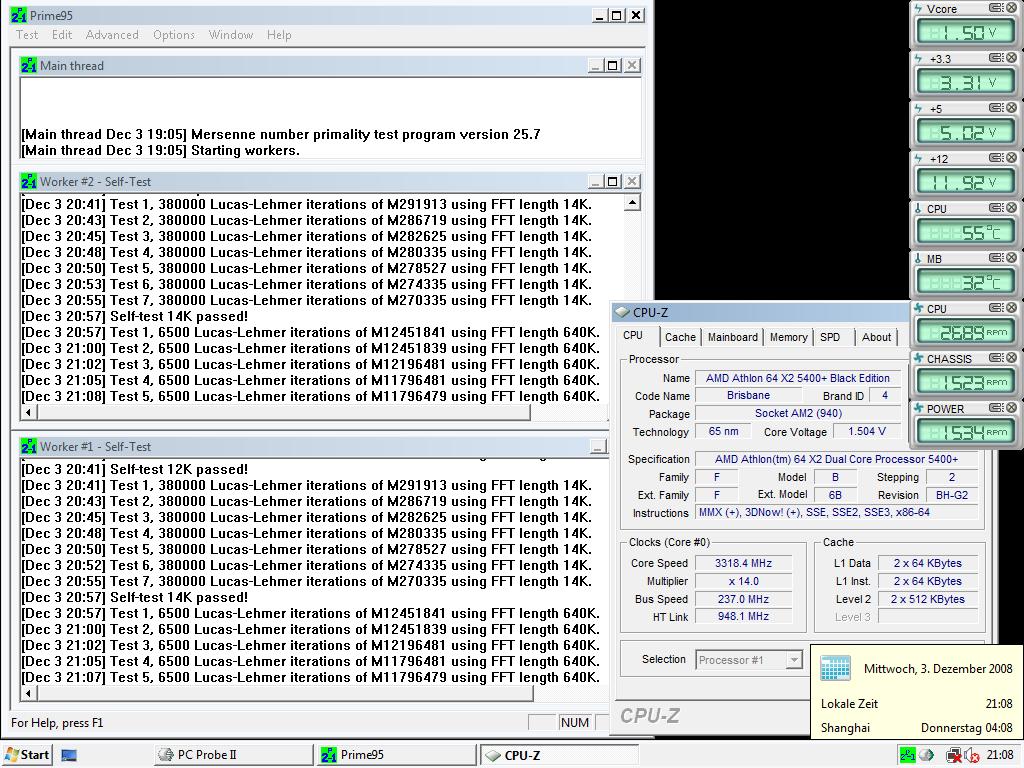Click the CPU-Z title bar icon
Image resolution: width=1024 pixels, height=768 pixels.
(622, 313)
